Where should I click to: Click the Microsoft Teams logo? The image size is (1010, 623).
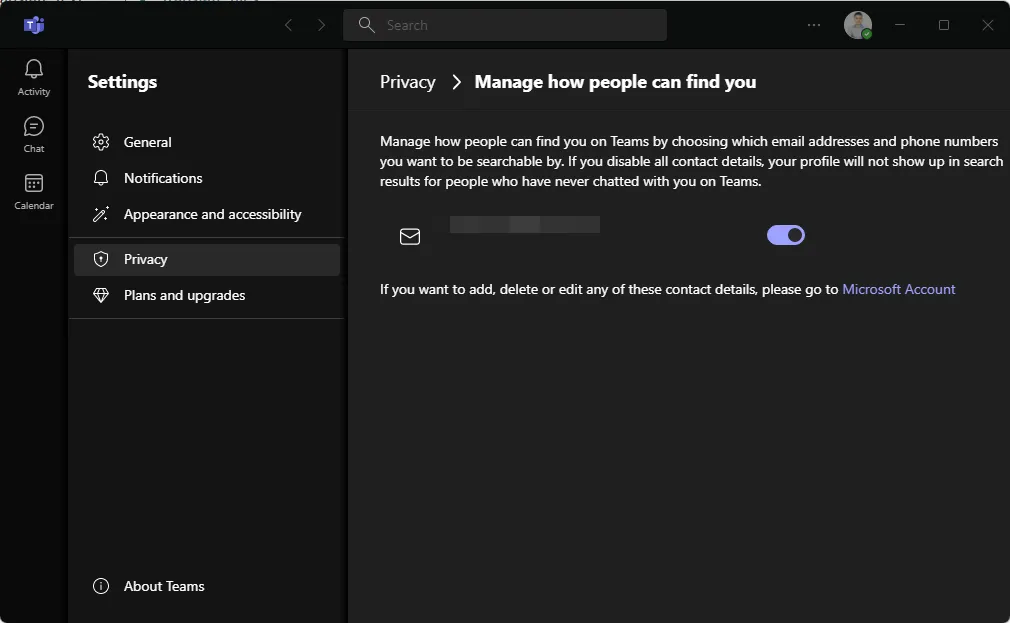[34, 25]
